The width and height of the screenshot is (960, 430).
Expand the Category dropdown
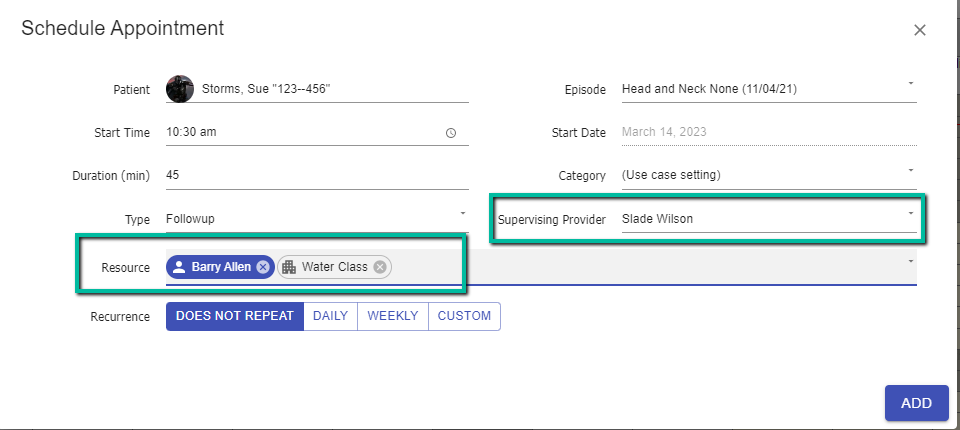(910, 170)
